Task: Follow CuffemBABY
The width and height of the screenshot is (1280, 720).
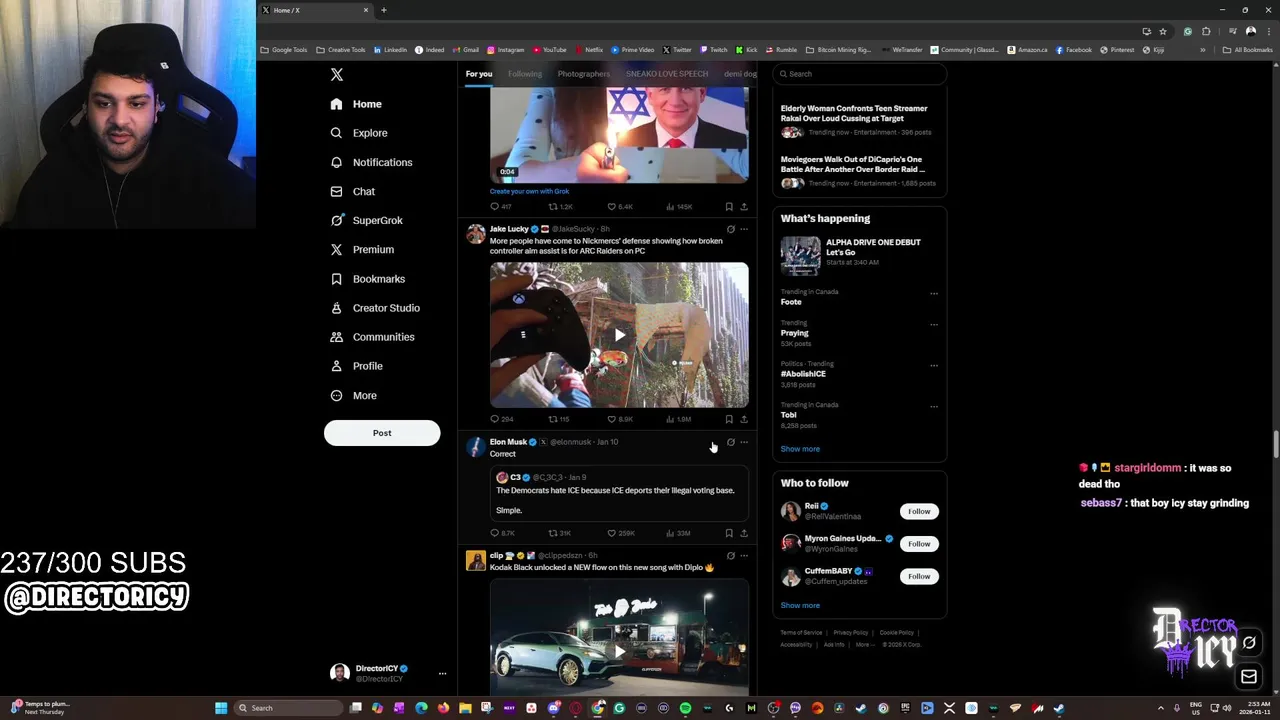Action: pos(919,576)
